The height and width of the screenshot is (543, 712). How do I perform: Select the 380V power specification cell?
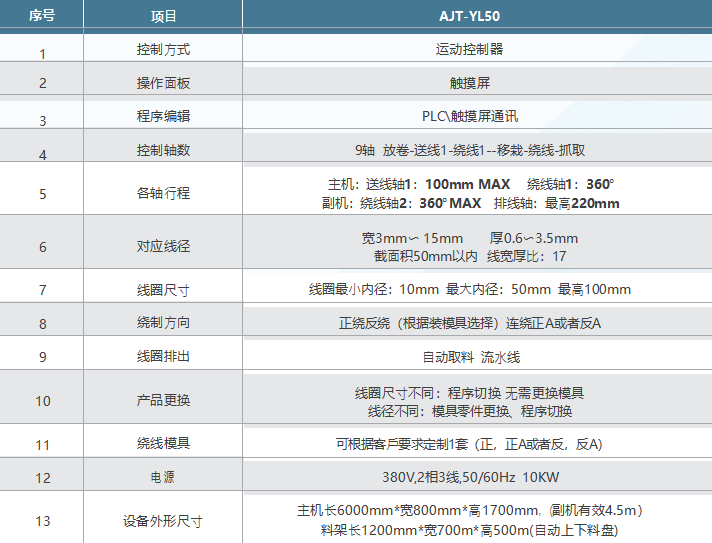(x=470, y=477)
